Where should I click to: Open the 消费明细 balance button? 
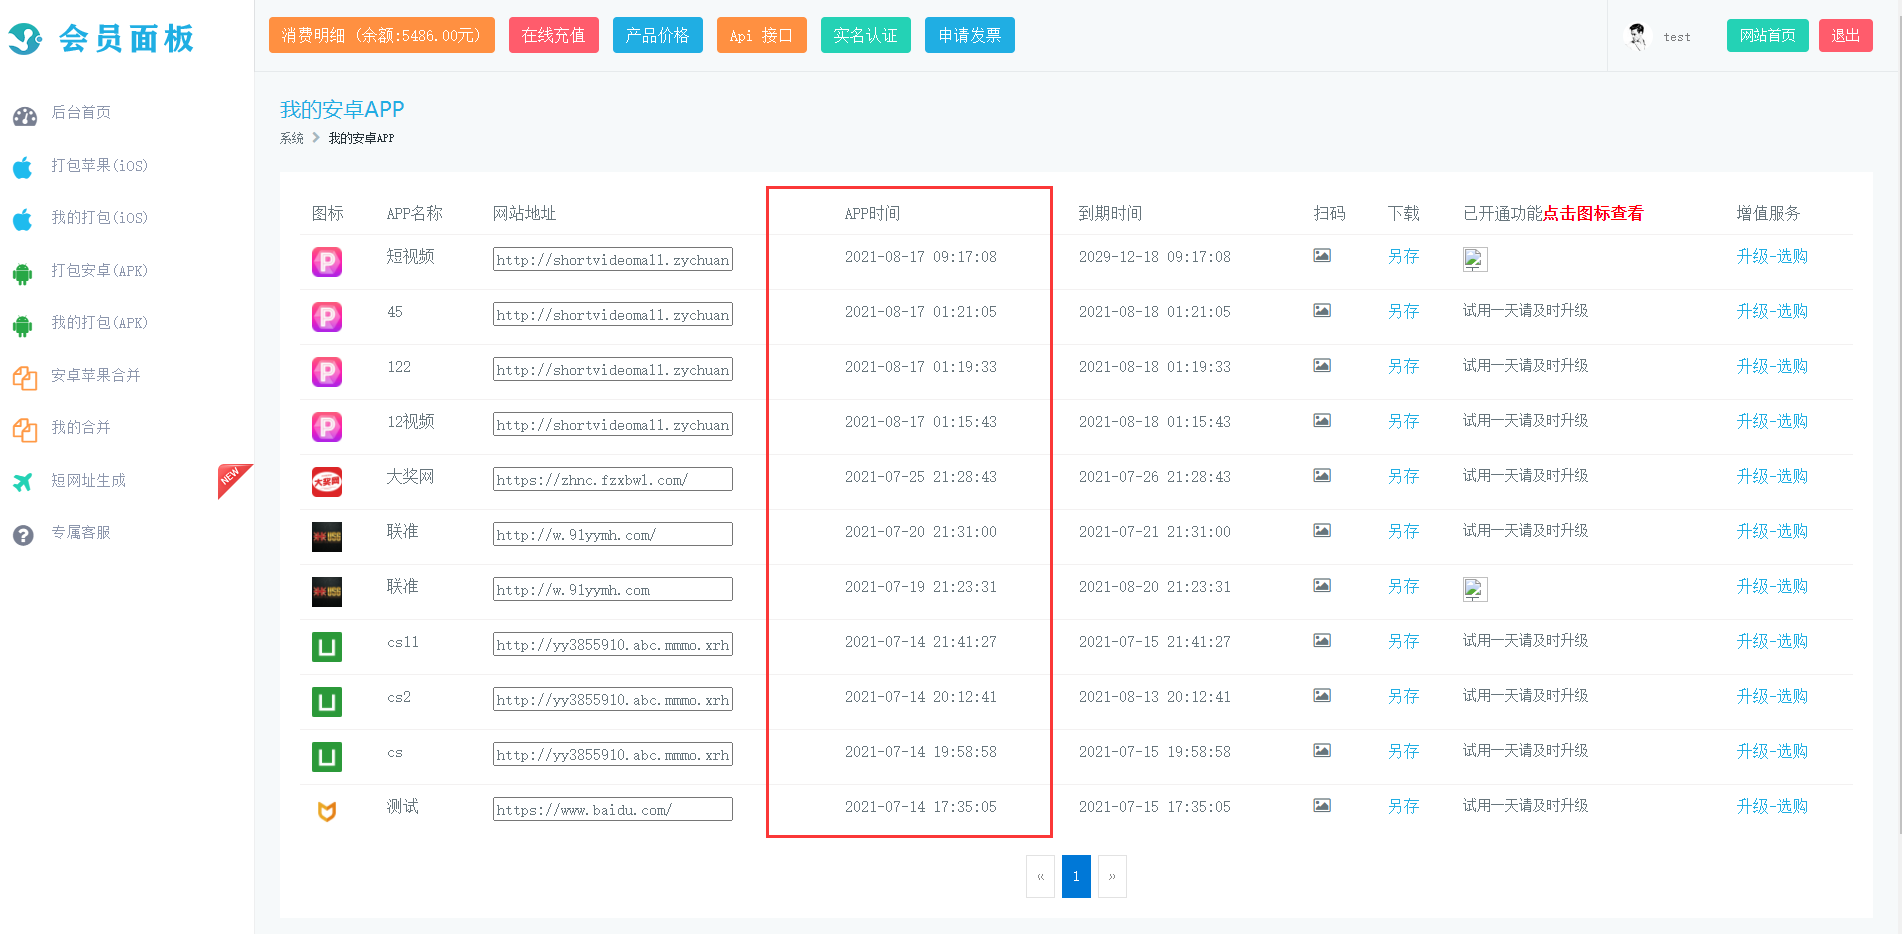point(381,36)
